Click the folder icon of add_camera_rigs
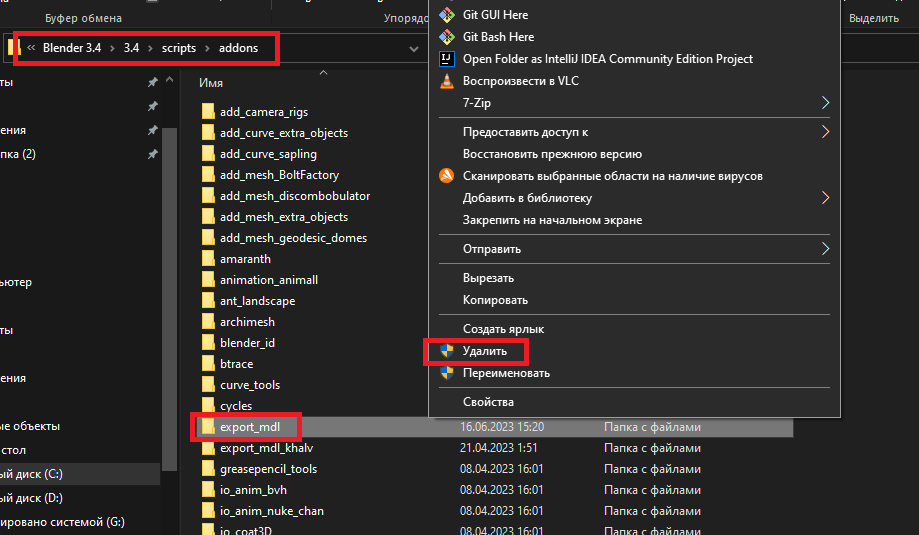Viewport: 919px width, 535px height. [x=208, y=112]
